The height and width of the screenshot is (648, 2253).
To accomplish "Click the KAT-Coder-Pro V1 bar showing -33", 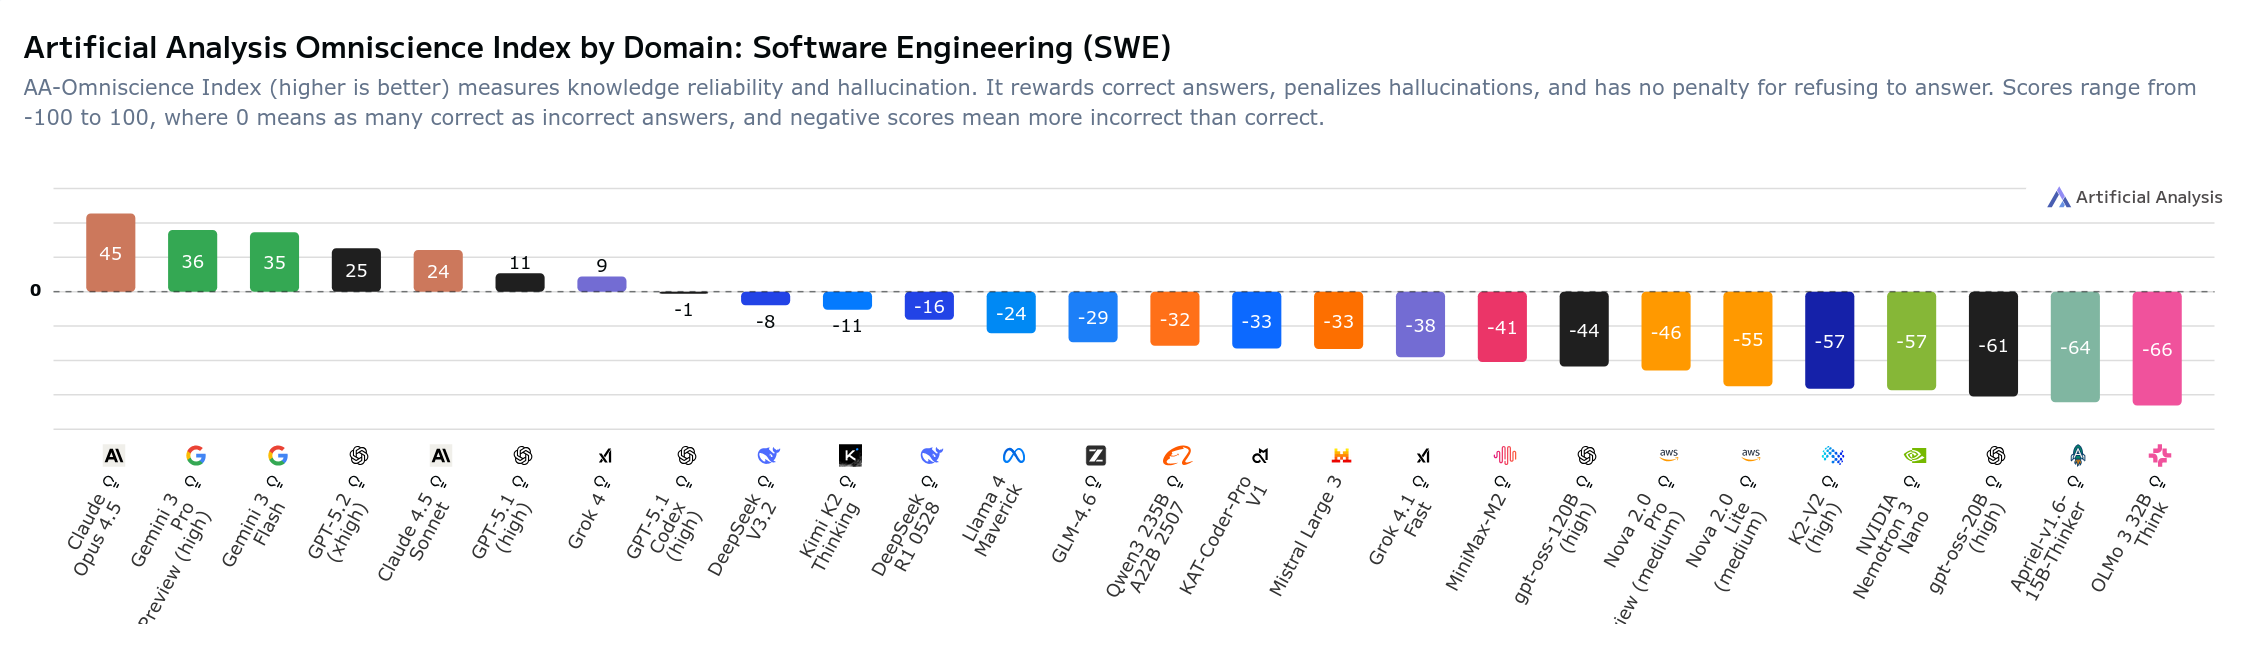I will 1257,320.
